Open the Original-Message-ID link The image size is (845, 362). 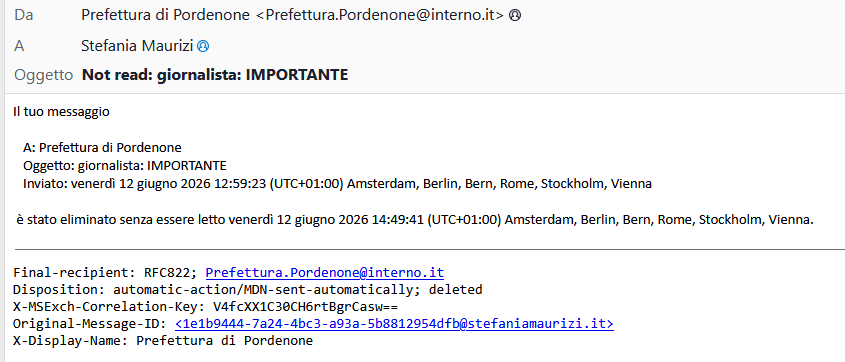394,324
